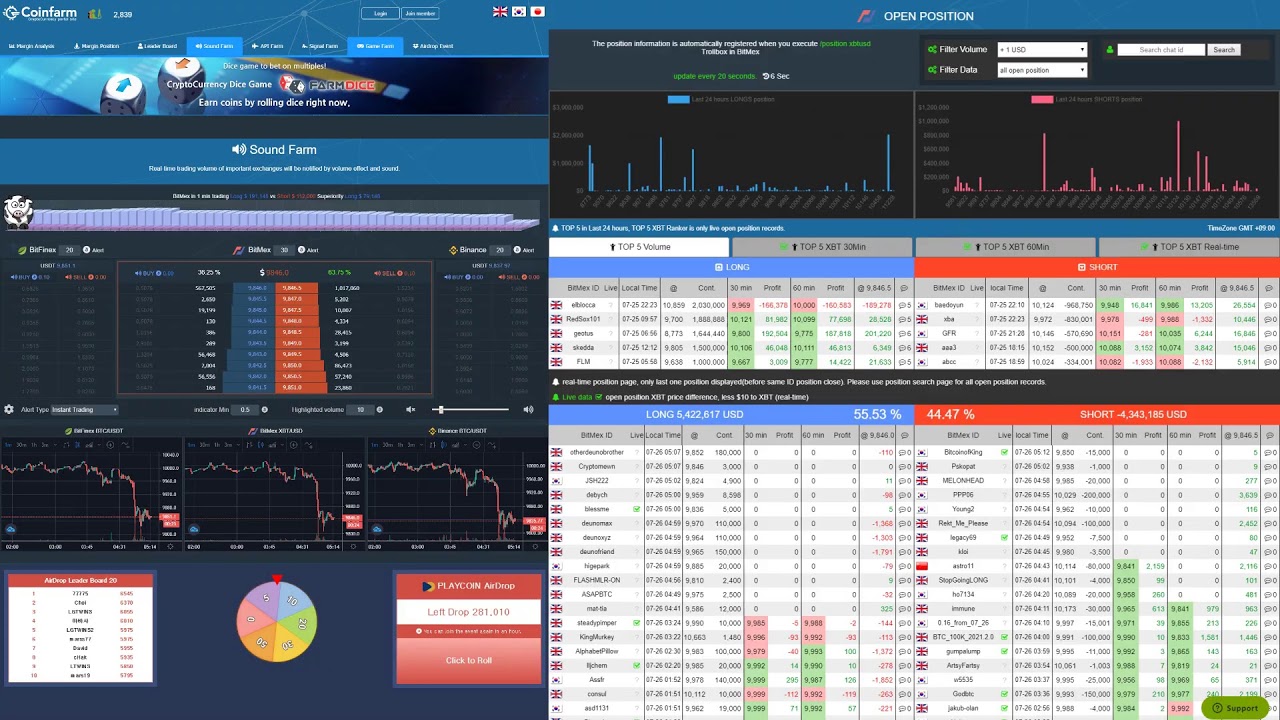This screenshot has width=1280, height=720.
Task: Open the Filter Data dropdown
Action: [1042, 70]
